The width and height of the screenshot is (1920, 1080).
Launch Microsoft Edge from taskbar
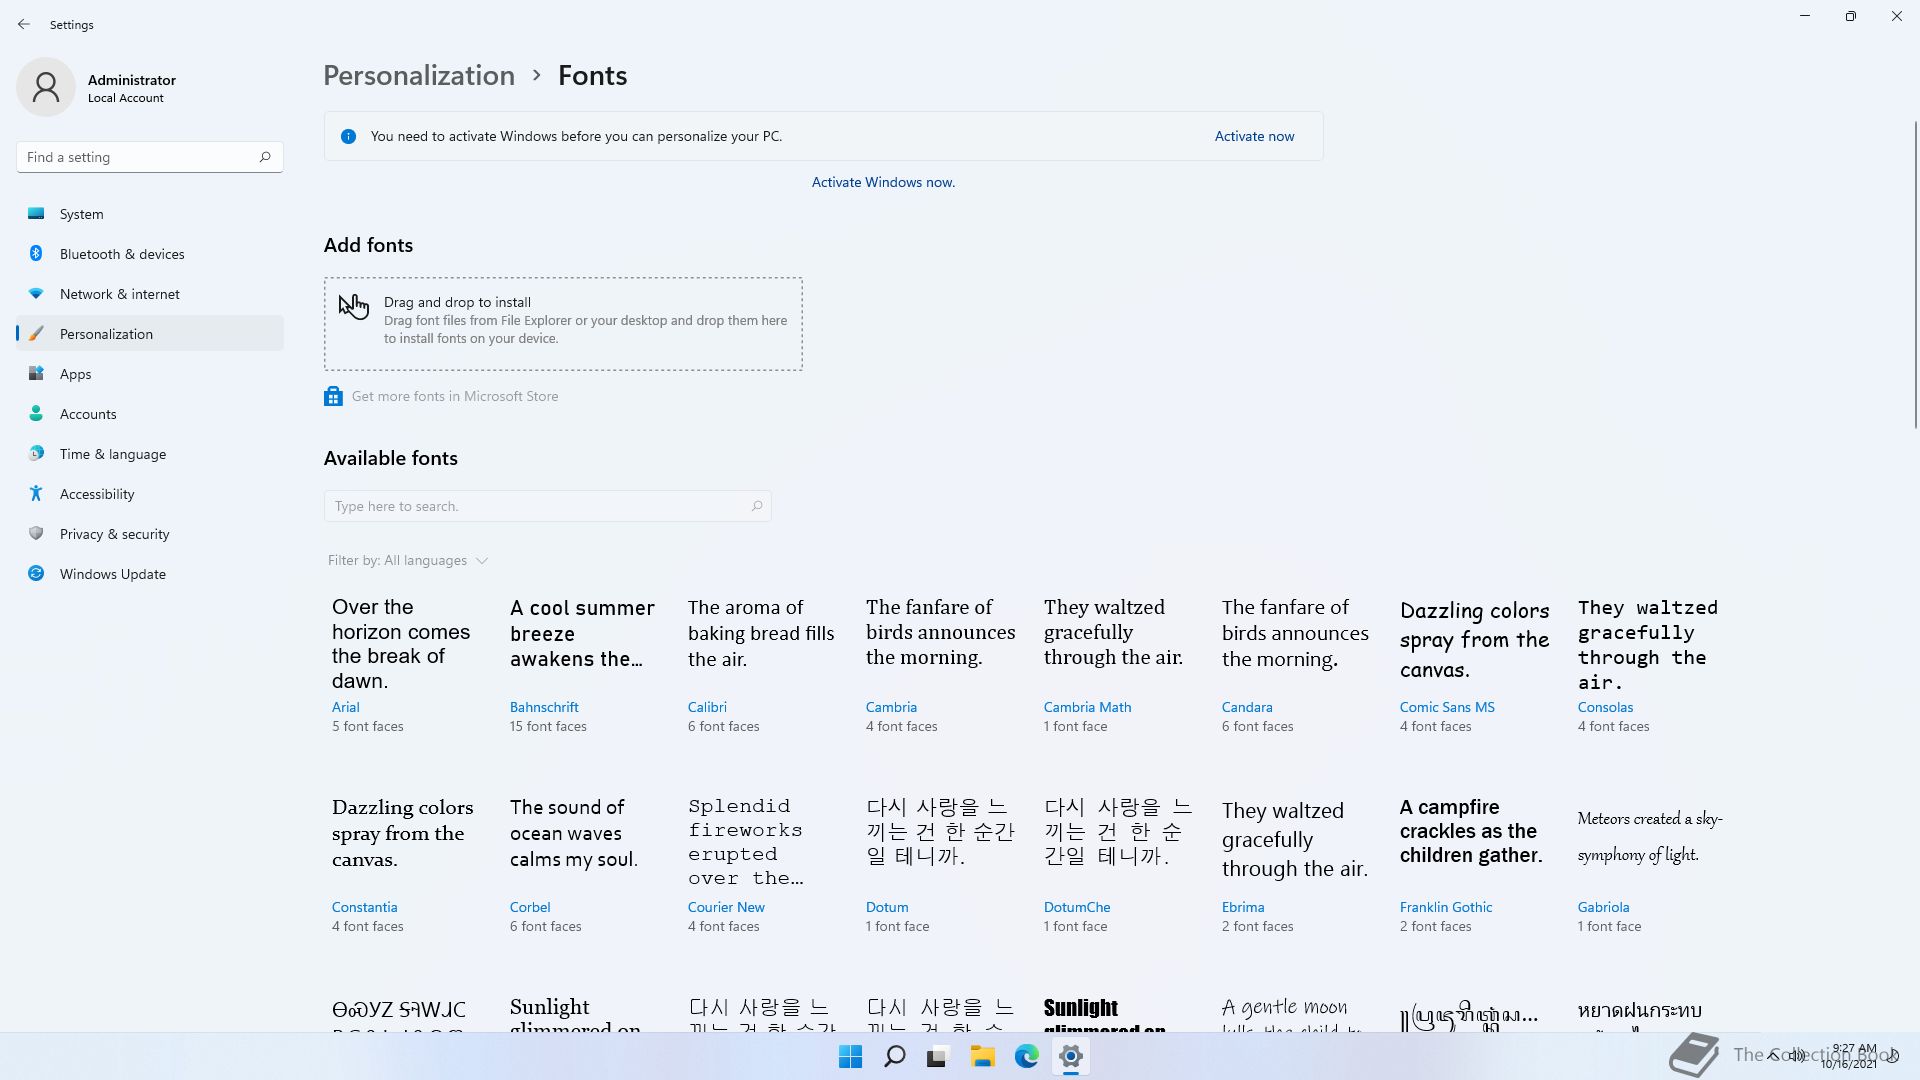click(x=1027, y=1056)
